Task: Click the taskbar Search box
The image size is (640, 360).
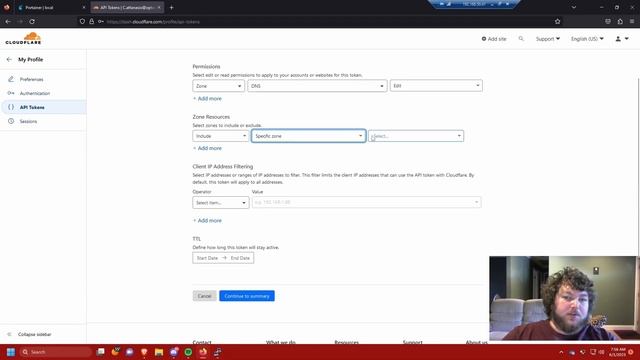Action: (x=56, y=352)
